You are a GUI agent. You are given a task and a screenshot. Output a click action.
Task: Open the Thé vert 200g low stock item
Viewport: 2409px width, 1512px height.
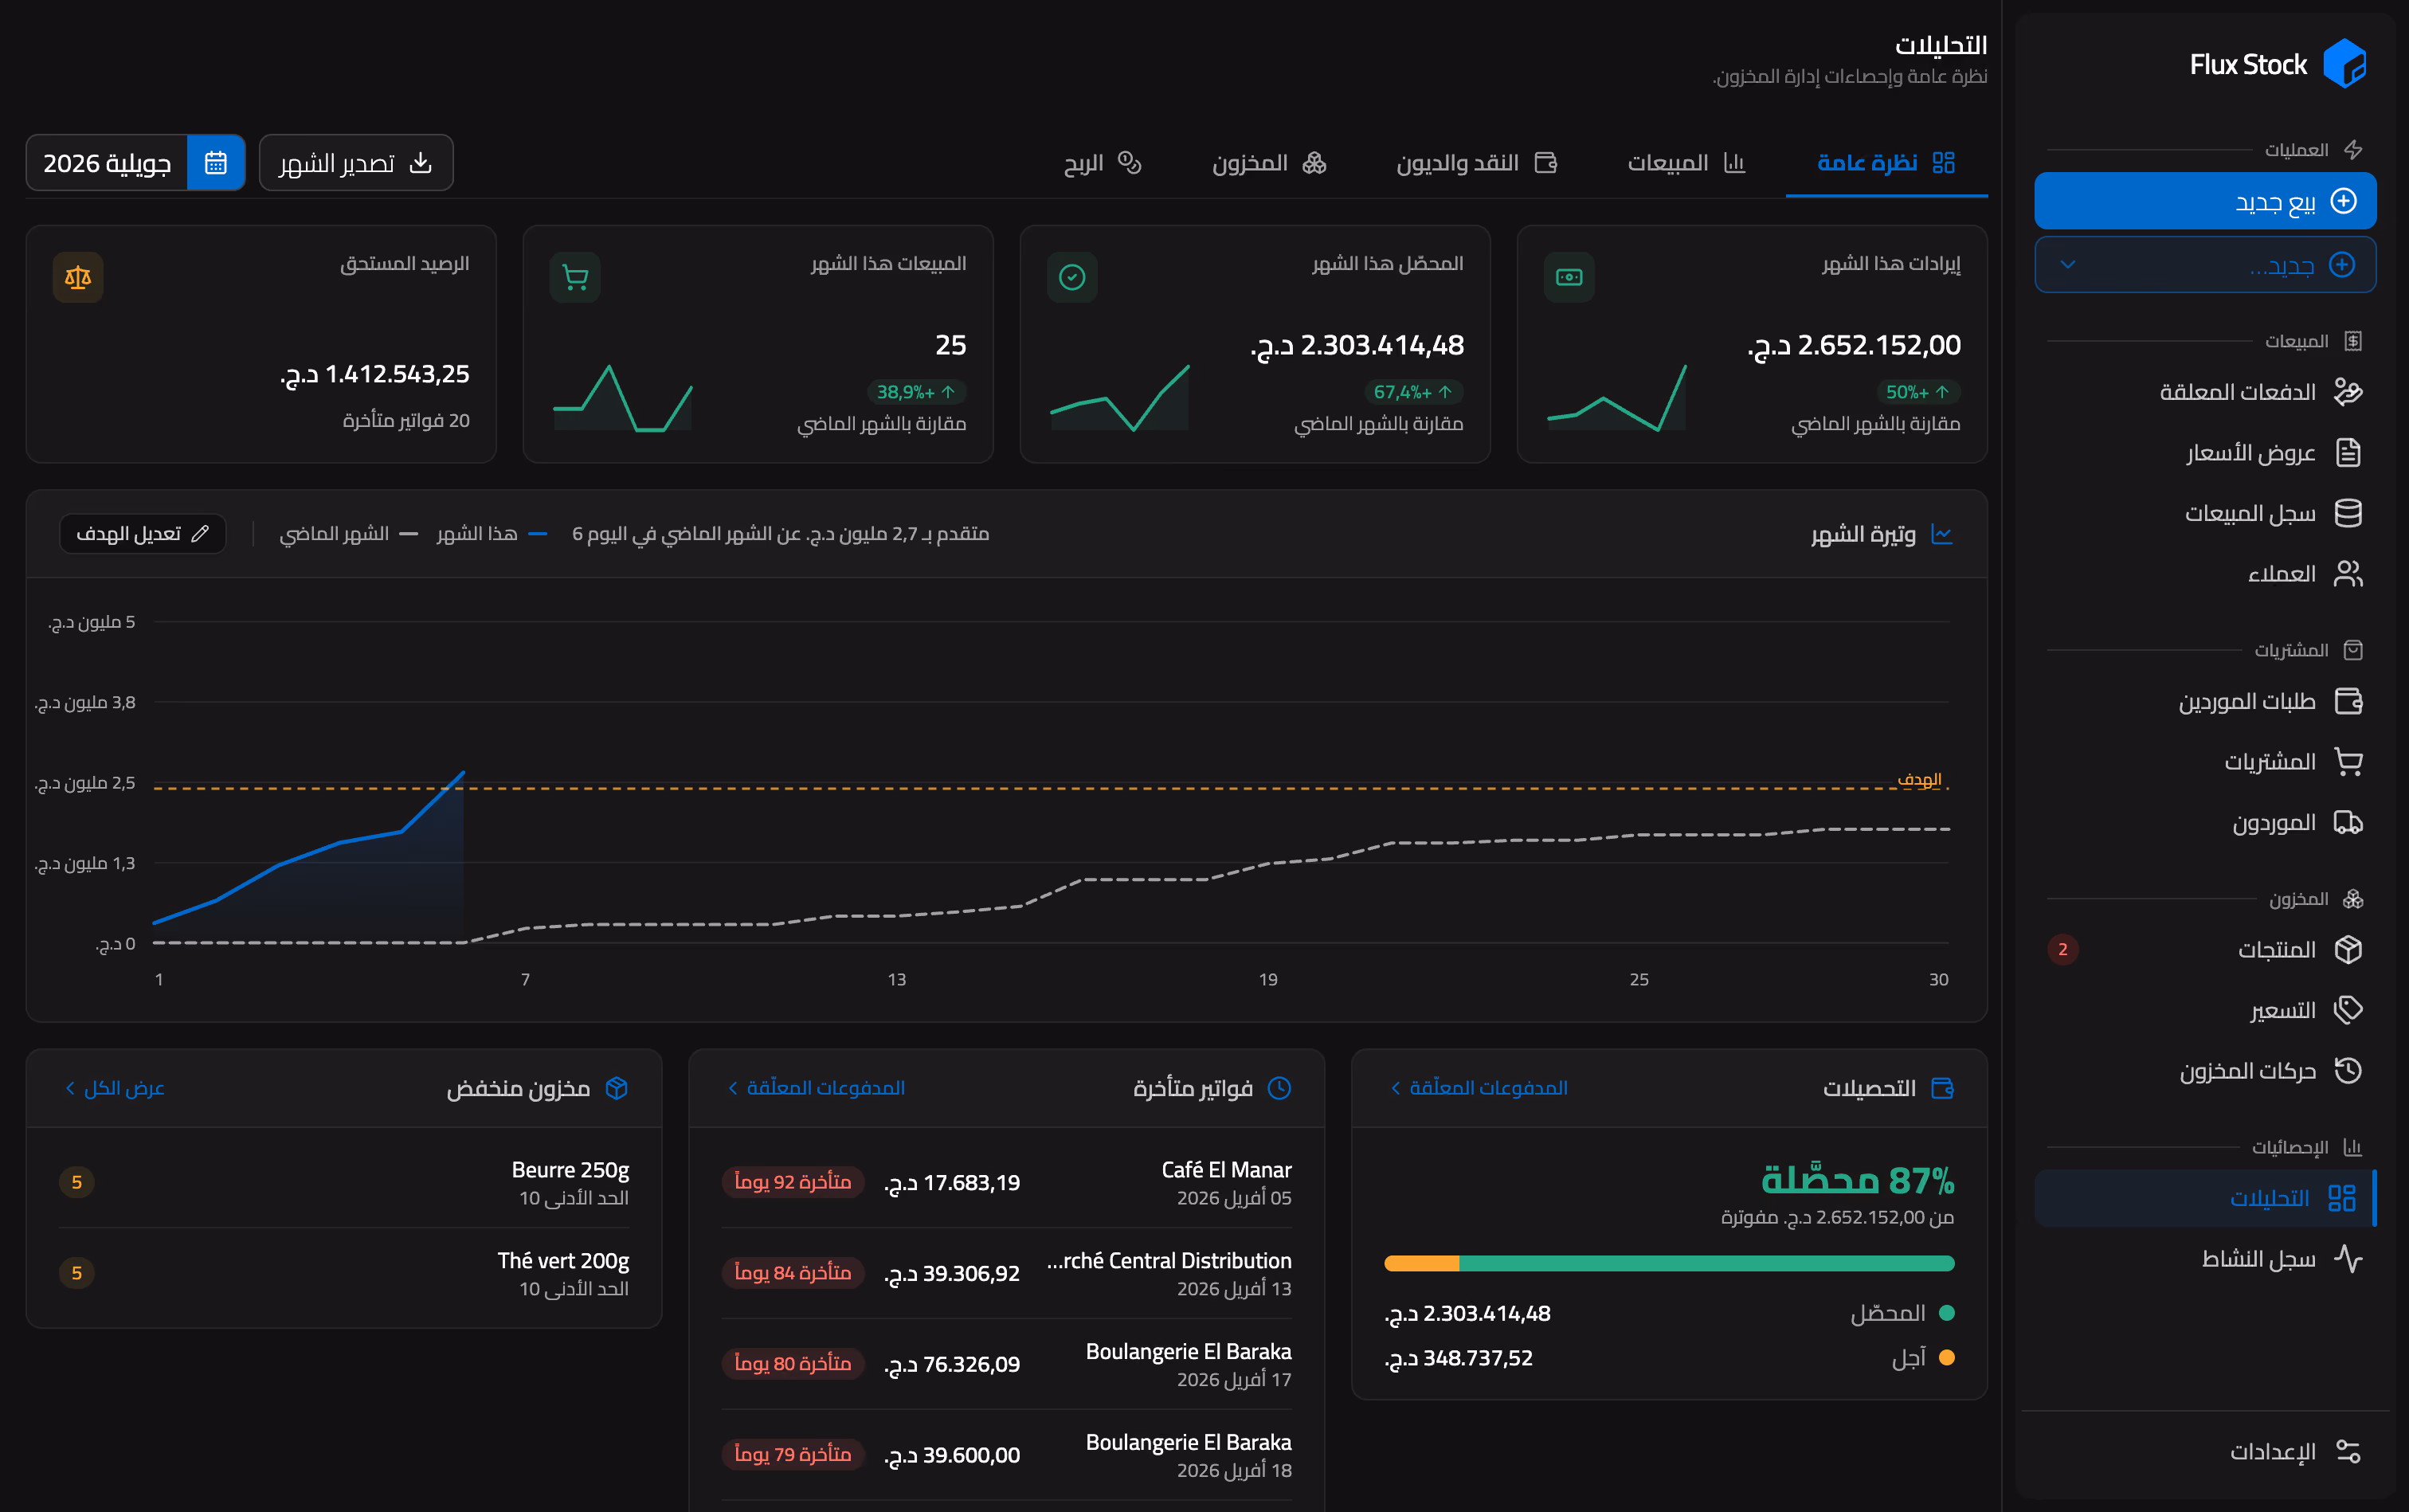(344, 1273)
